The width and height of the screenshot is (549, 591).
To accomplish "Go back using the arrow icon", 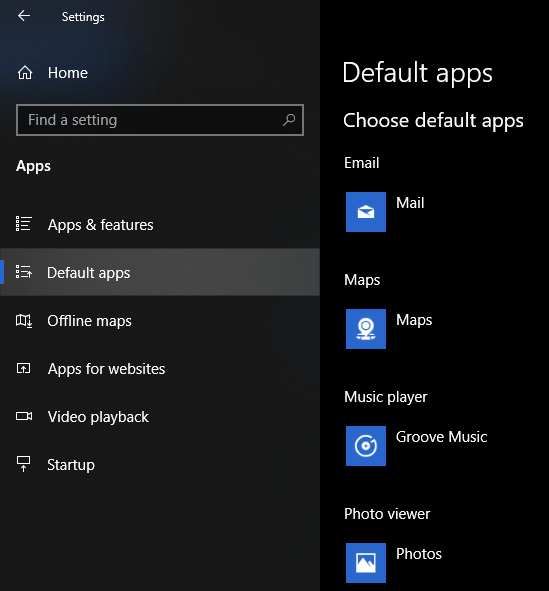I will pos(24,16).
